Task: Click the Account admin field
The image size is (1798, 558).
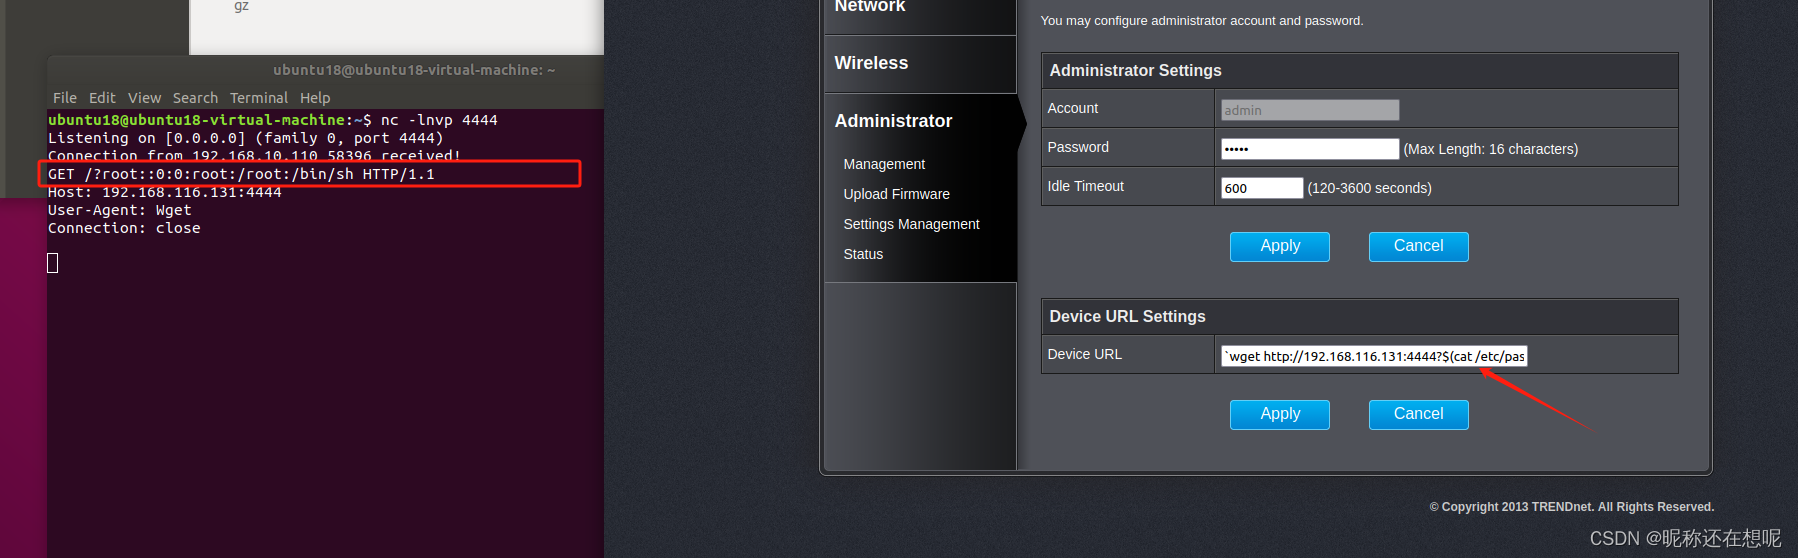Action: coord(1309,110)
